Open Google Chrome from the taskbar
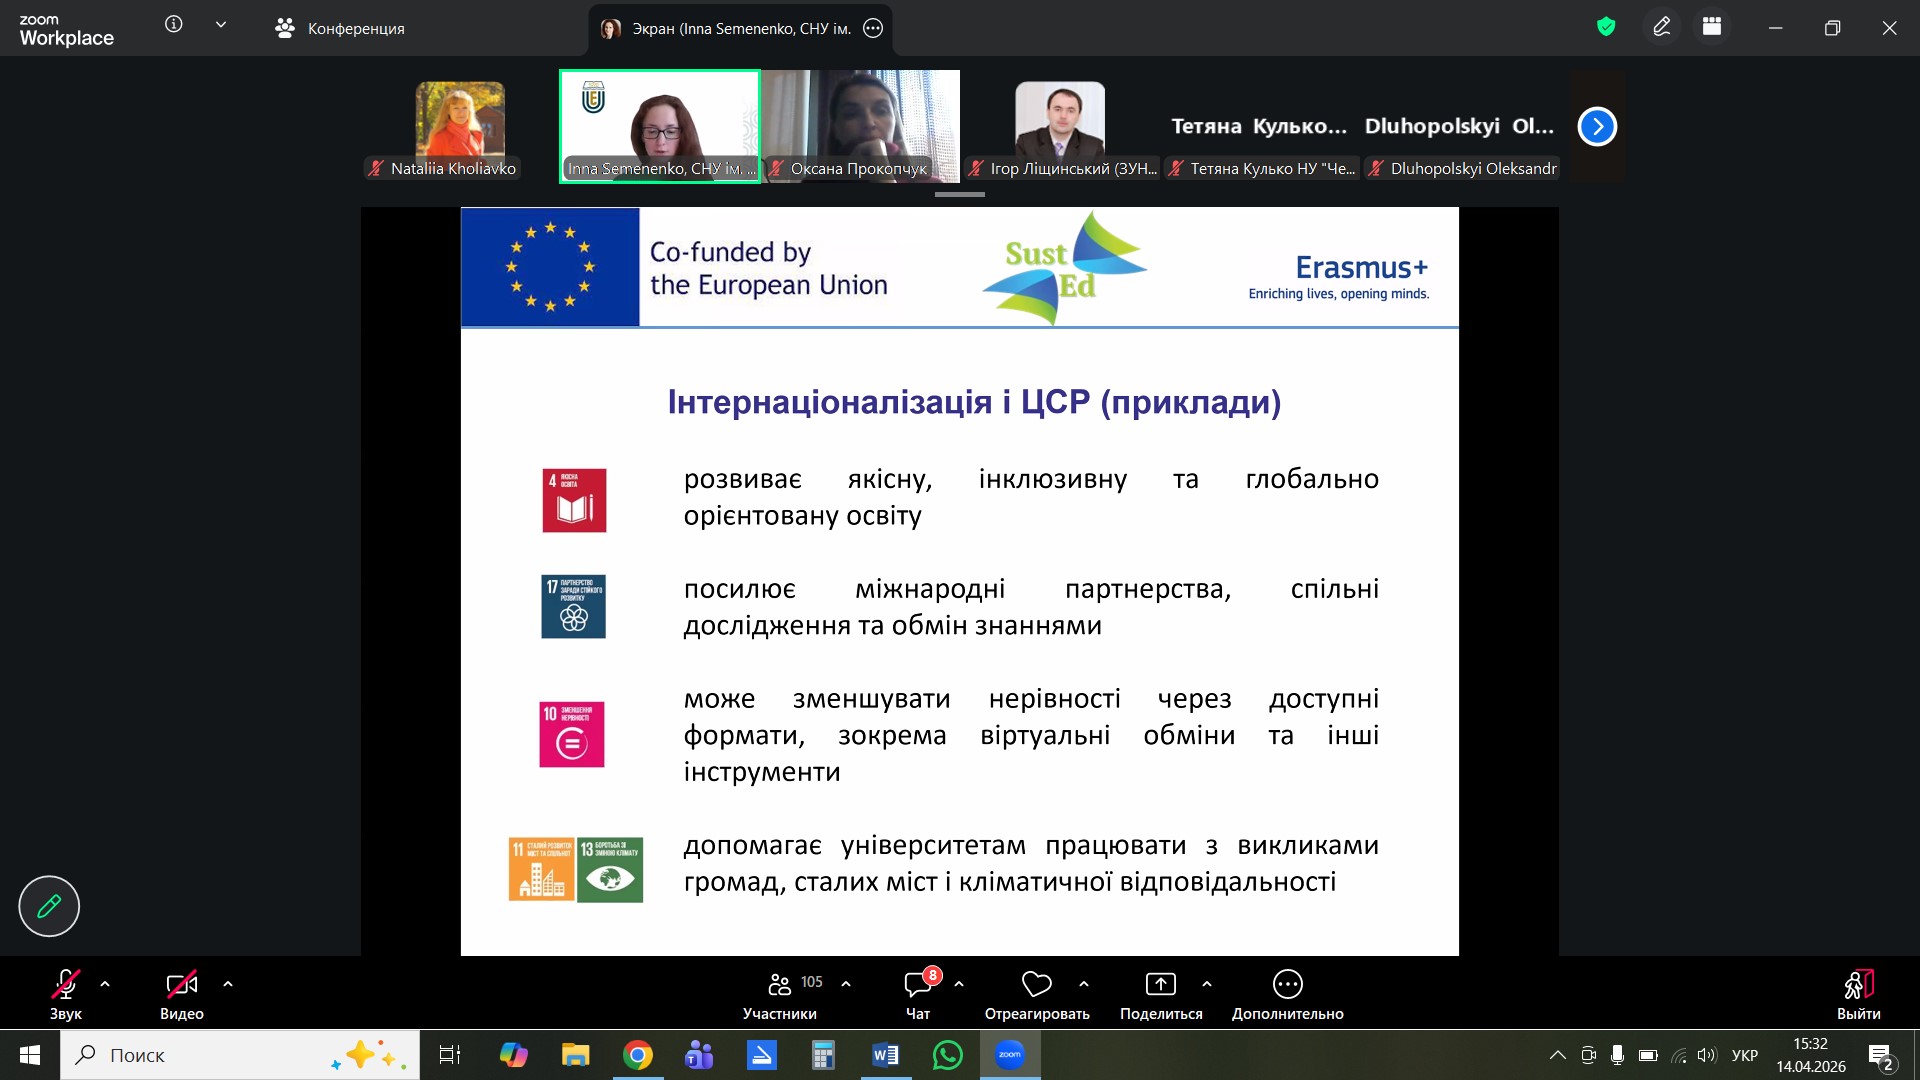 [638, 1055]
